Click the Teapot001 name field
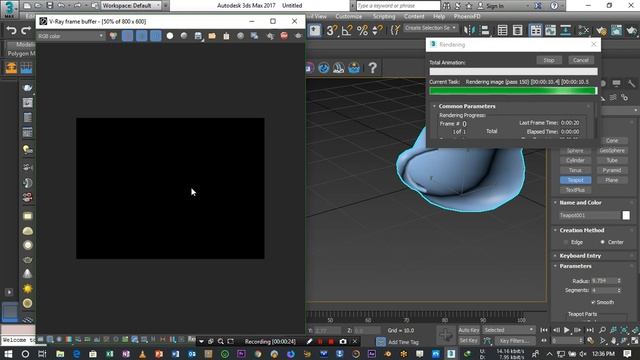This screenshot has width=640, height=360. (x=589, y=215)
